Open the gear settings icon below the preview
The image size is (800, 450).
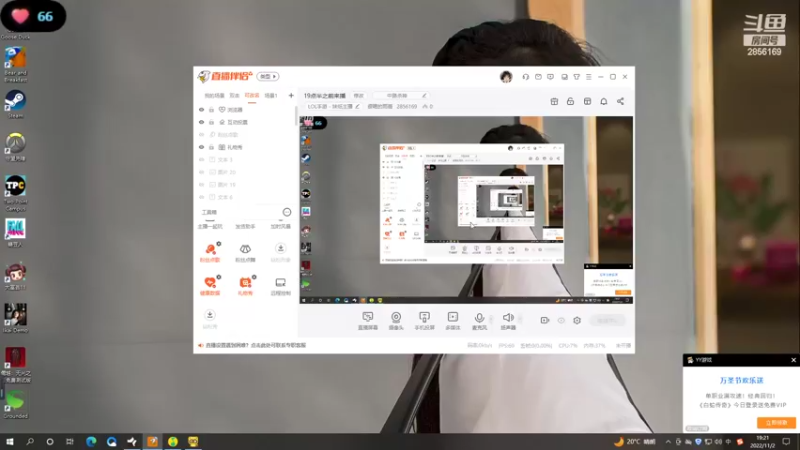click(577, 320)
